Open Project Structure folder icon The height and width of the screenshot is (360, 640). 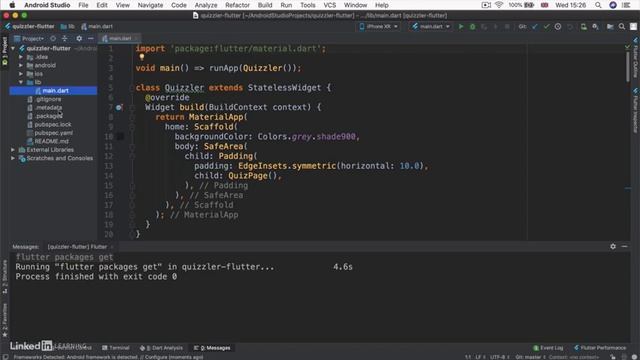610,27
